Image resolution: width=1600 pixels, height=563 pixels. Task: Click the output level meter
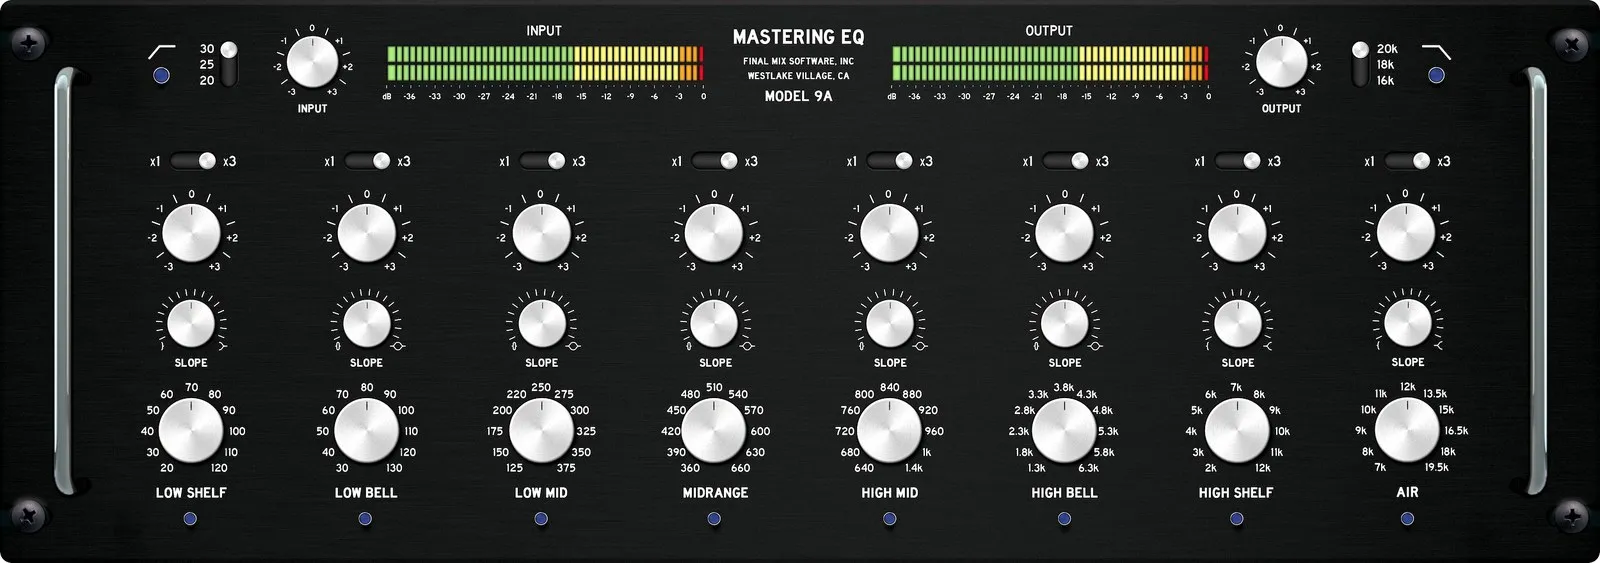coord(1050,63)
